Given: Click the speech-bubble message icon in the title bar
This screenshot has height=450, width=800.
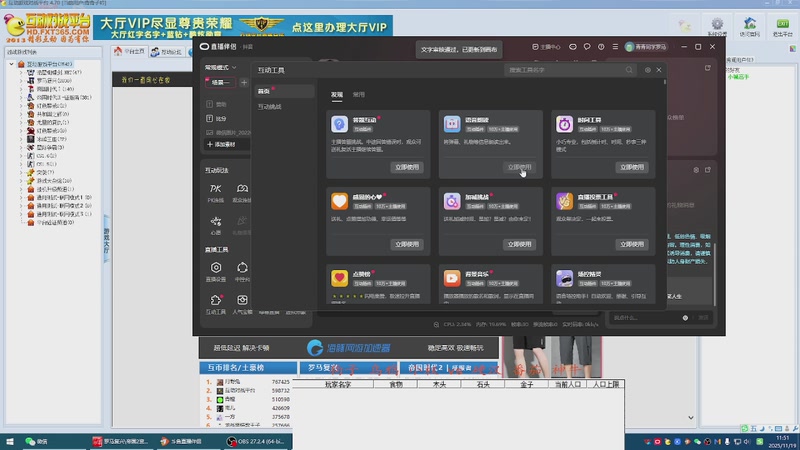Looking at the screenshot, I should click(587, 46).
